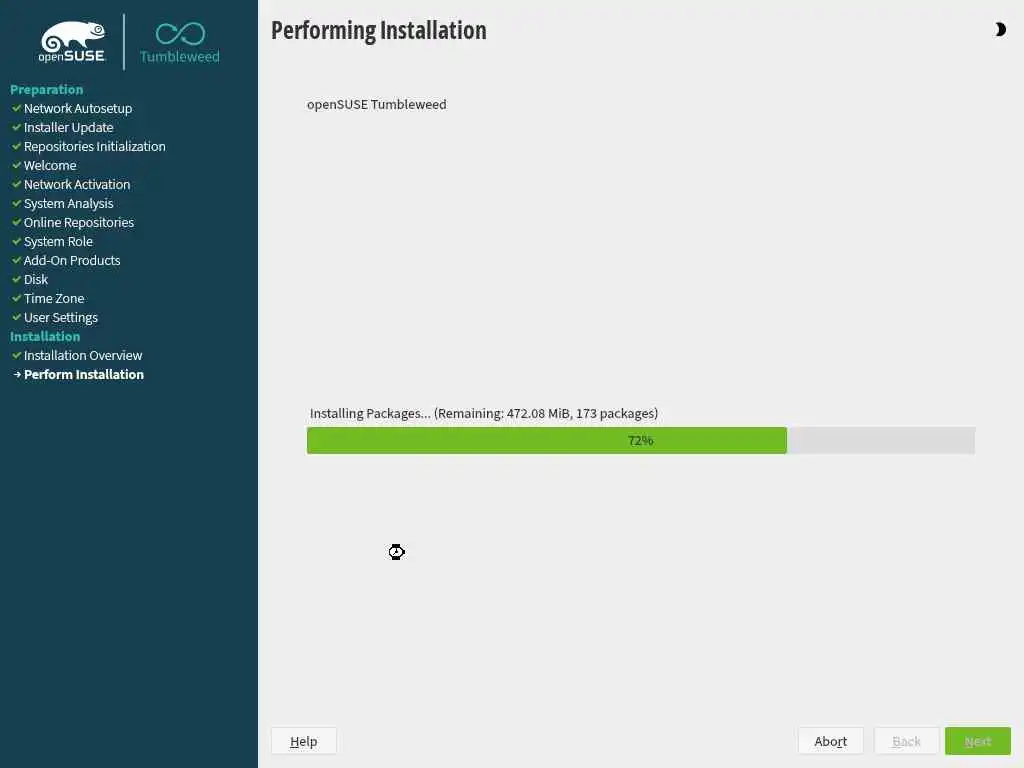
Task: Click the 72% installation progress bar
Action: click(x=641, y=440)
